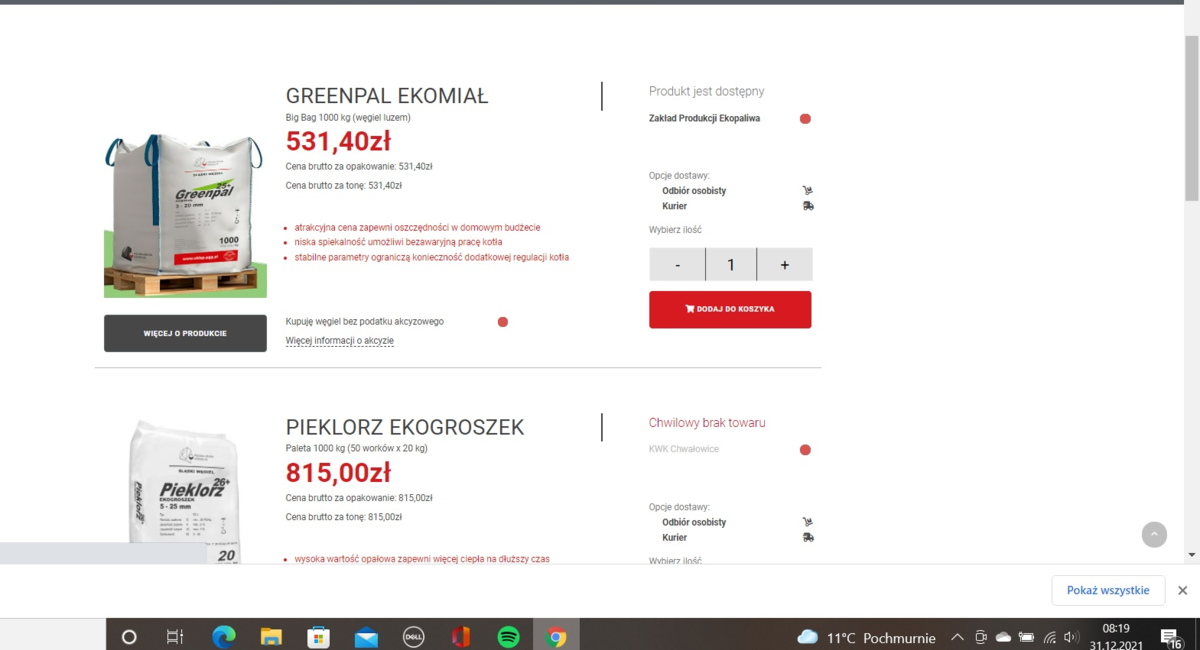Select Zakład Produkcji Ekopaliwa radio button
The width and height of the screenshot is (1200, 650).
coord(805,119)
